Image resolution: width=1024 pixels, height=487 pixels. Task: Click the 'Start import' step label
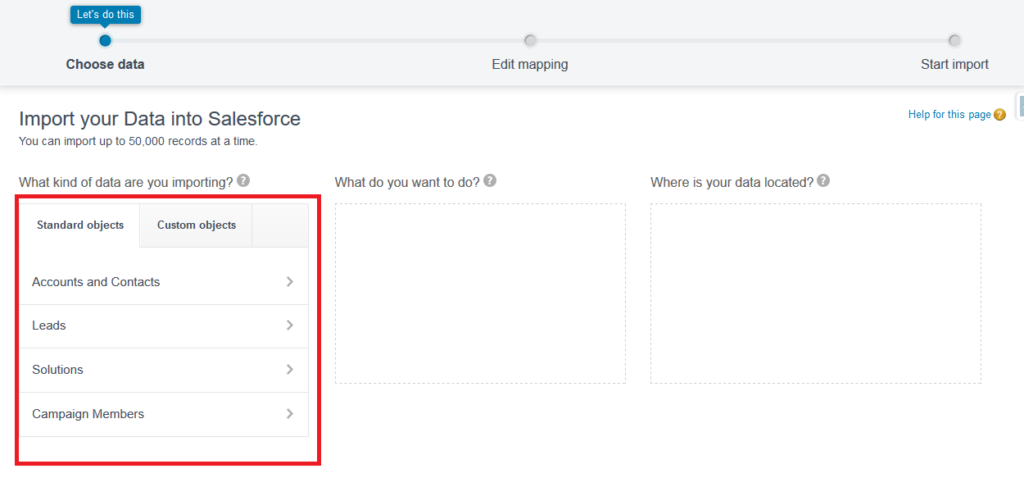coord(955,65)
